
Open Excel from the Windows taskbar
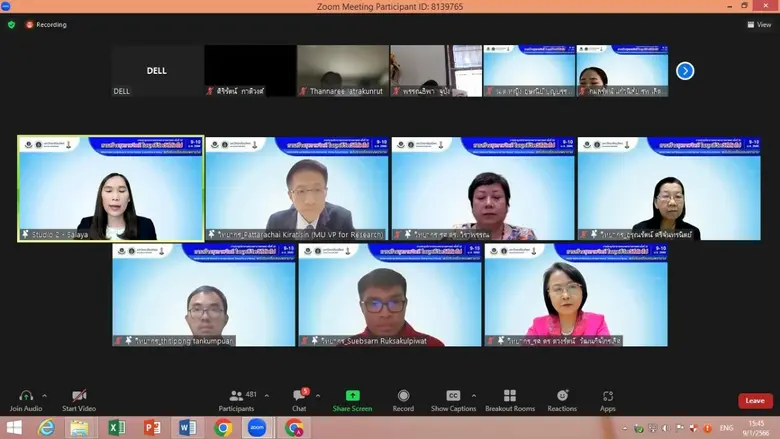(116, 428)
